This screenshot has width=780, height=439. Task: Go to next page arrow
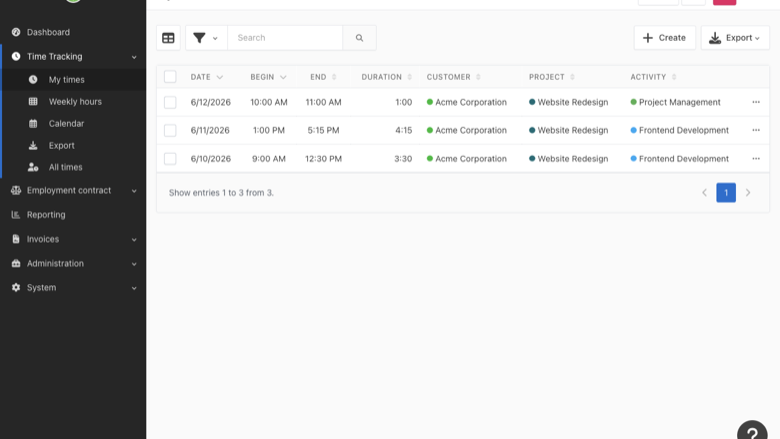(748, 192)
